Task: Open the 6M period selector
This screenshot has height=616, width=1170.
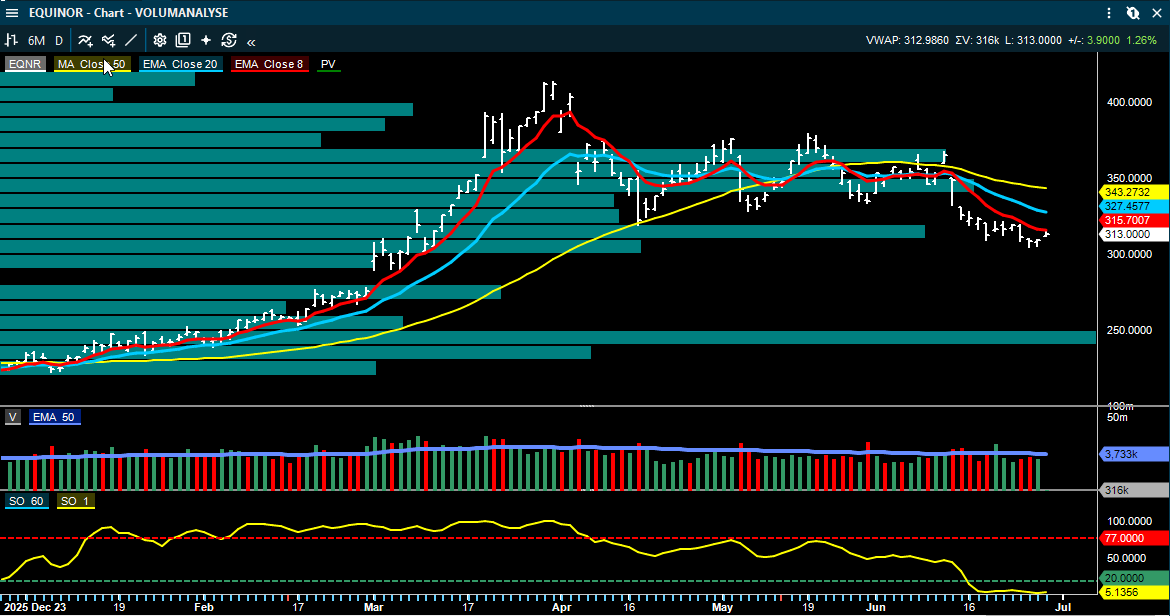Action: coord(36,41)
